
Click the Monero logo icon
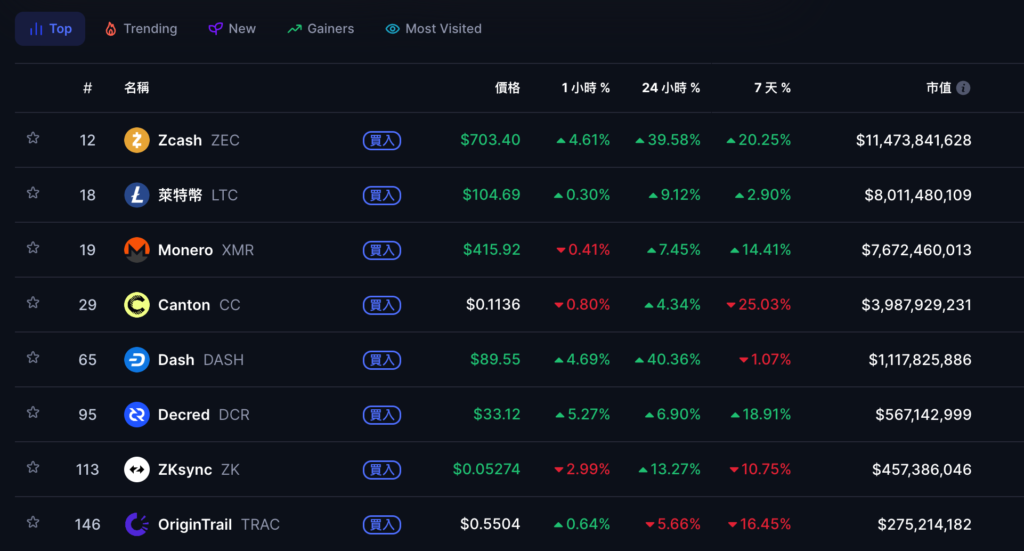click(137, 250)
